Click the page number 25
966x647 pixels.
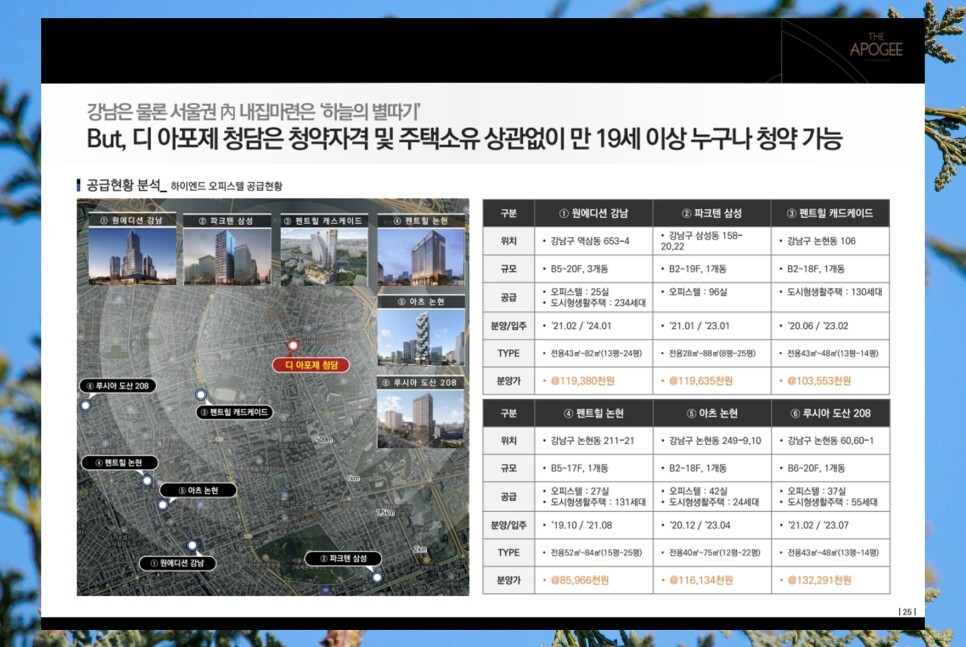(907, 612)
